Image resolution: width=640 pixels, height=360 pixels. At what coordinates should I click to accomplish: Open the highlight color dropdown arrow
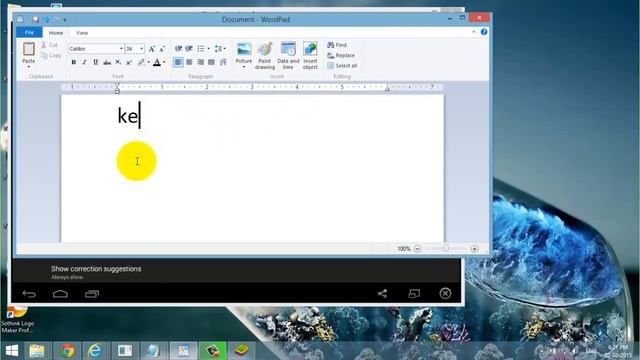click(x=149, y=62)
